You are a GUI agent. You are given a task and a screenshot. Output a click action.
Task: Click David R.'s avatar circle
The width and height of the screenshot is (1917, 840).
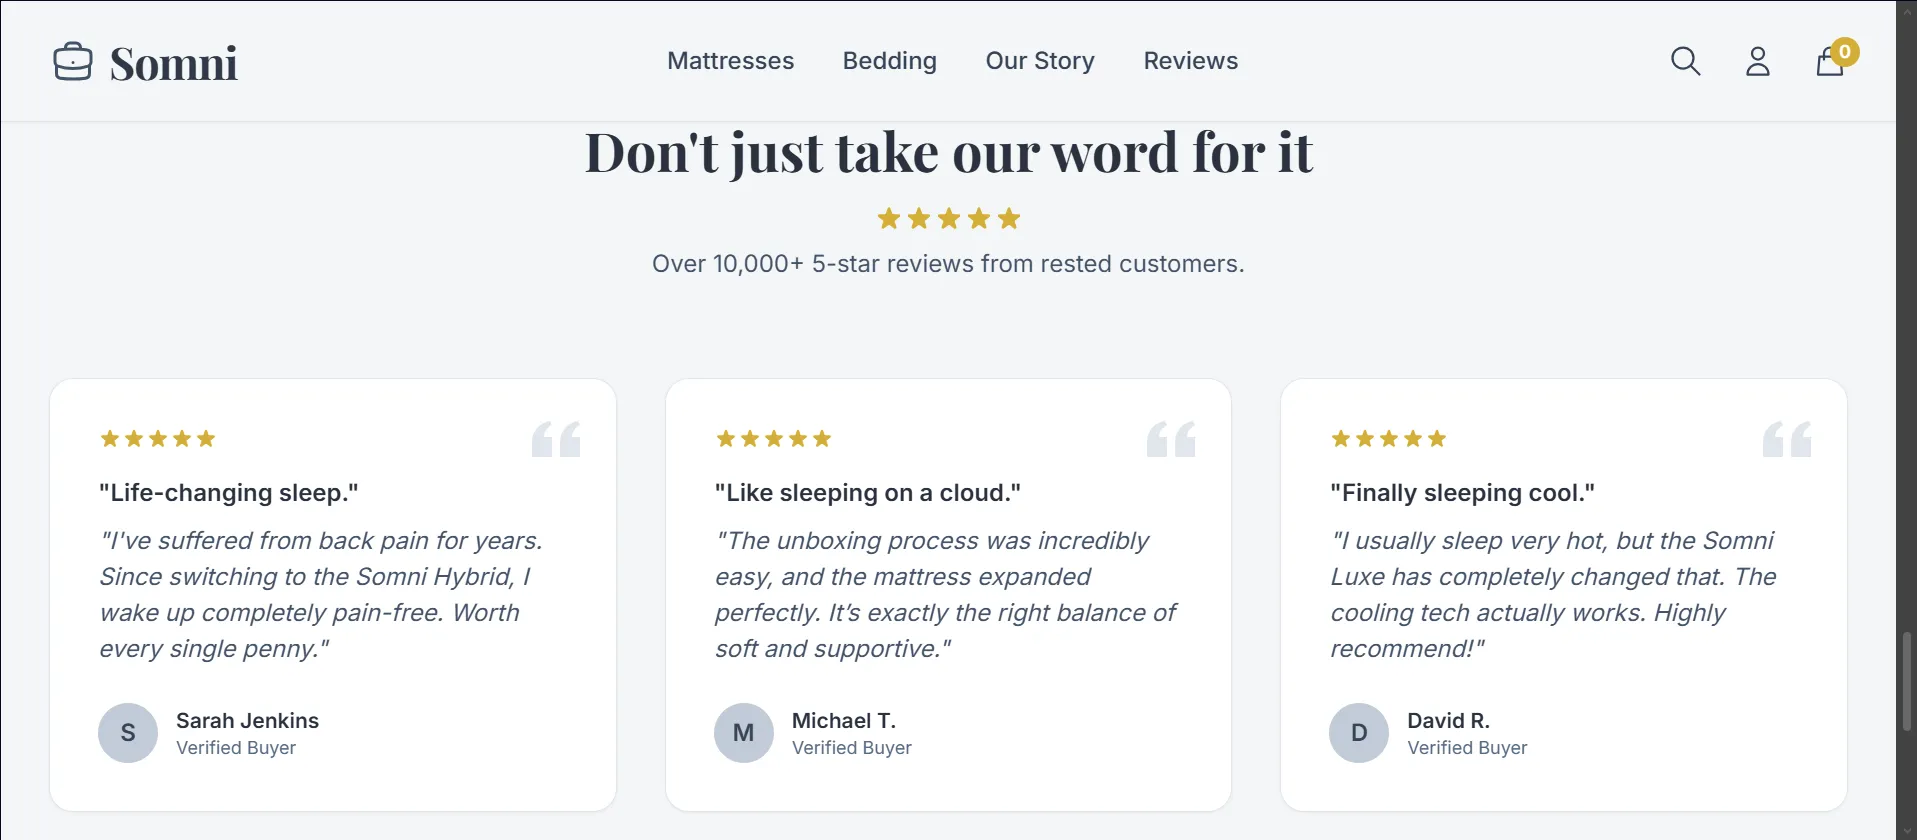point(1358,733)
